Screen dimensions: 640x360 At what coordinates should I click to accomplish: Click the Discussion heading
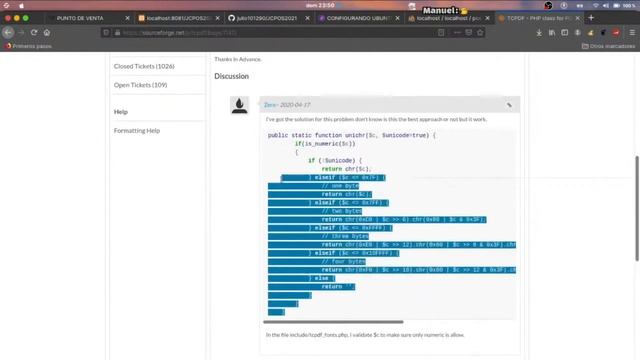tap(231, 76)
